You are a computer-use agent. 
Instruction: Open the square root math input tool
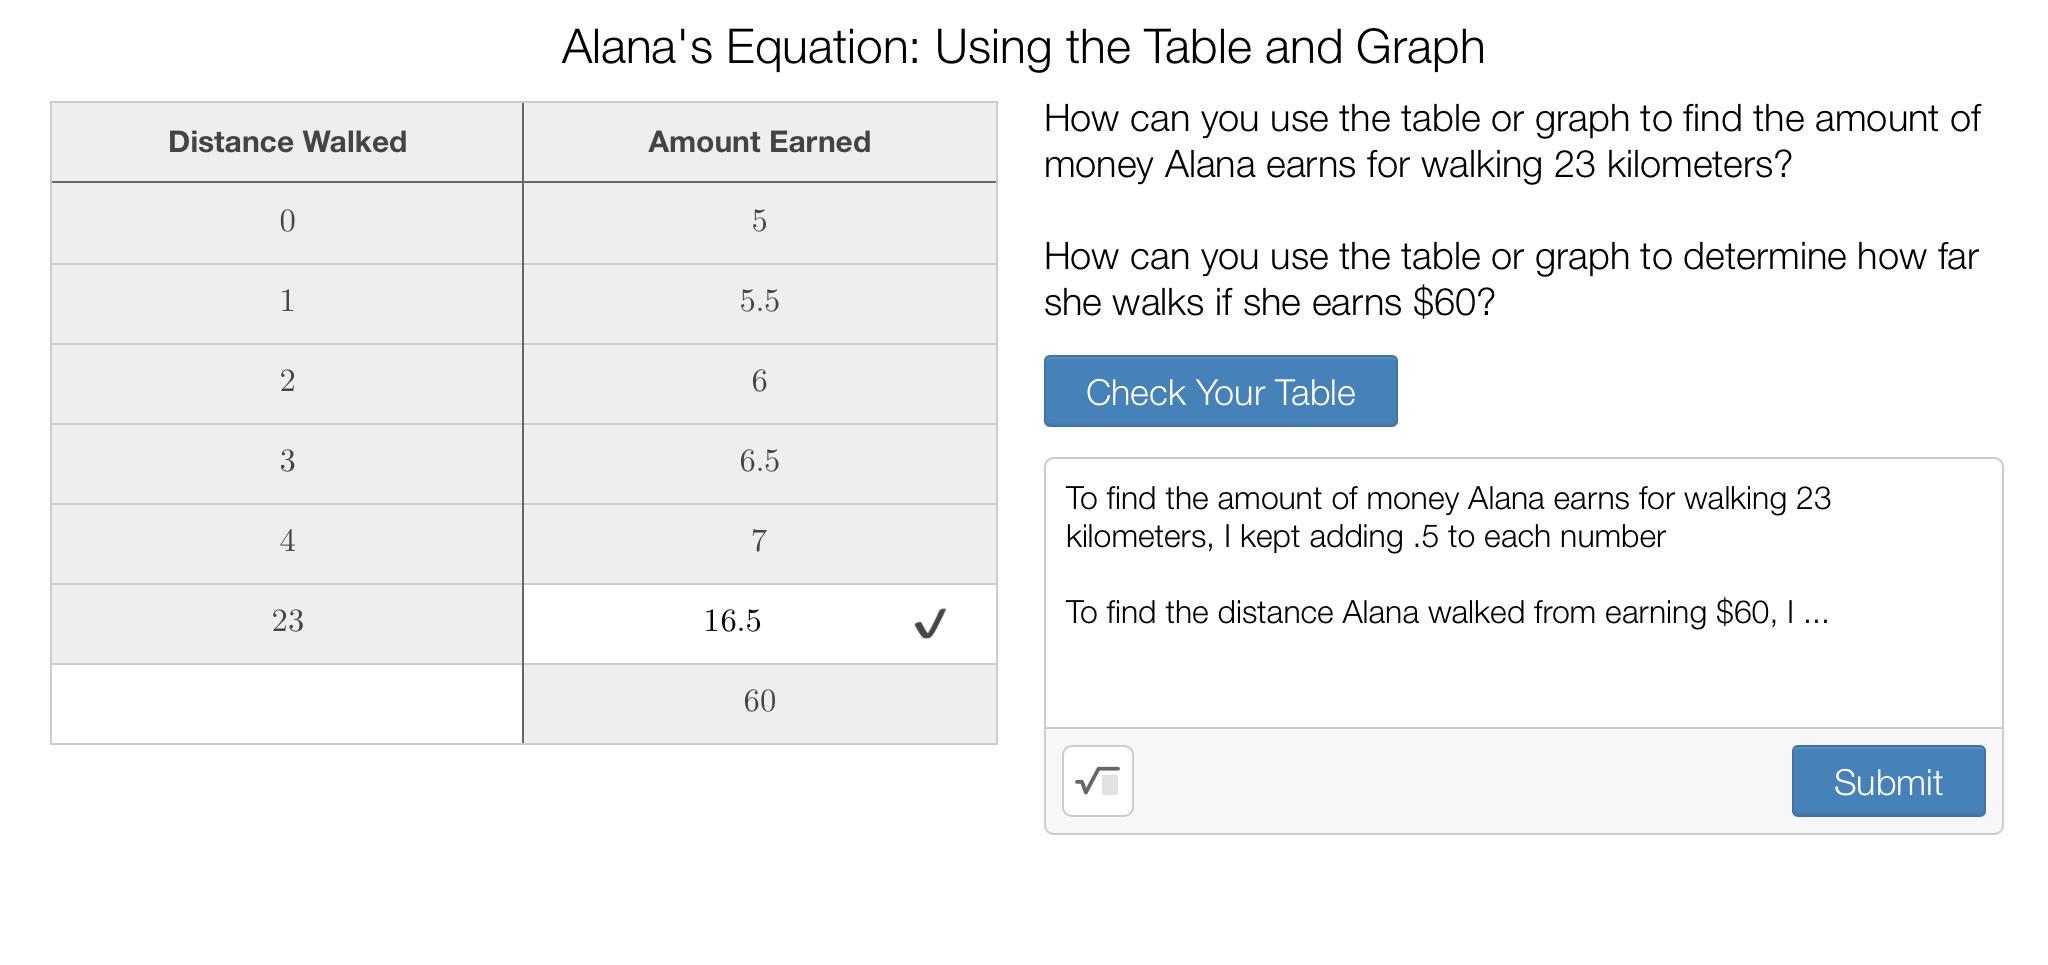tap(1097, 781)
